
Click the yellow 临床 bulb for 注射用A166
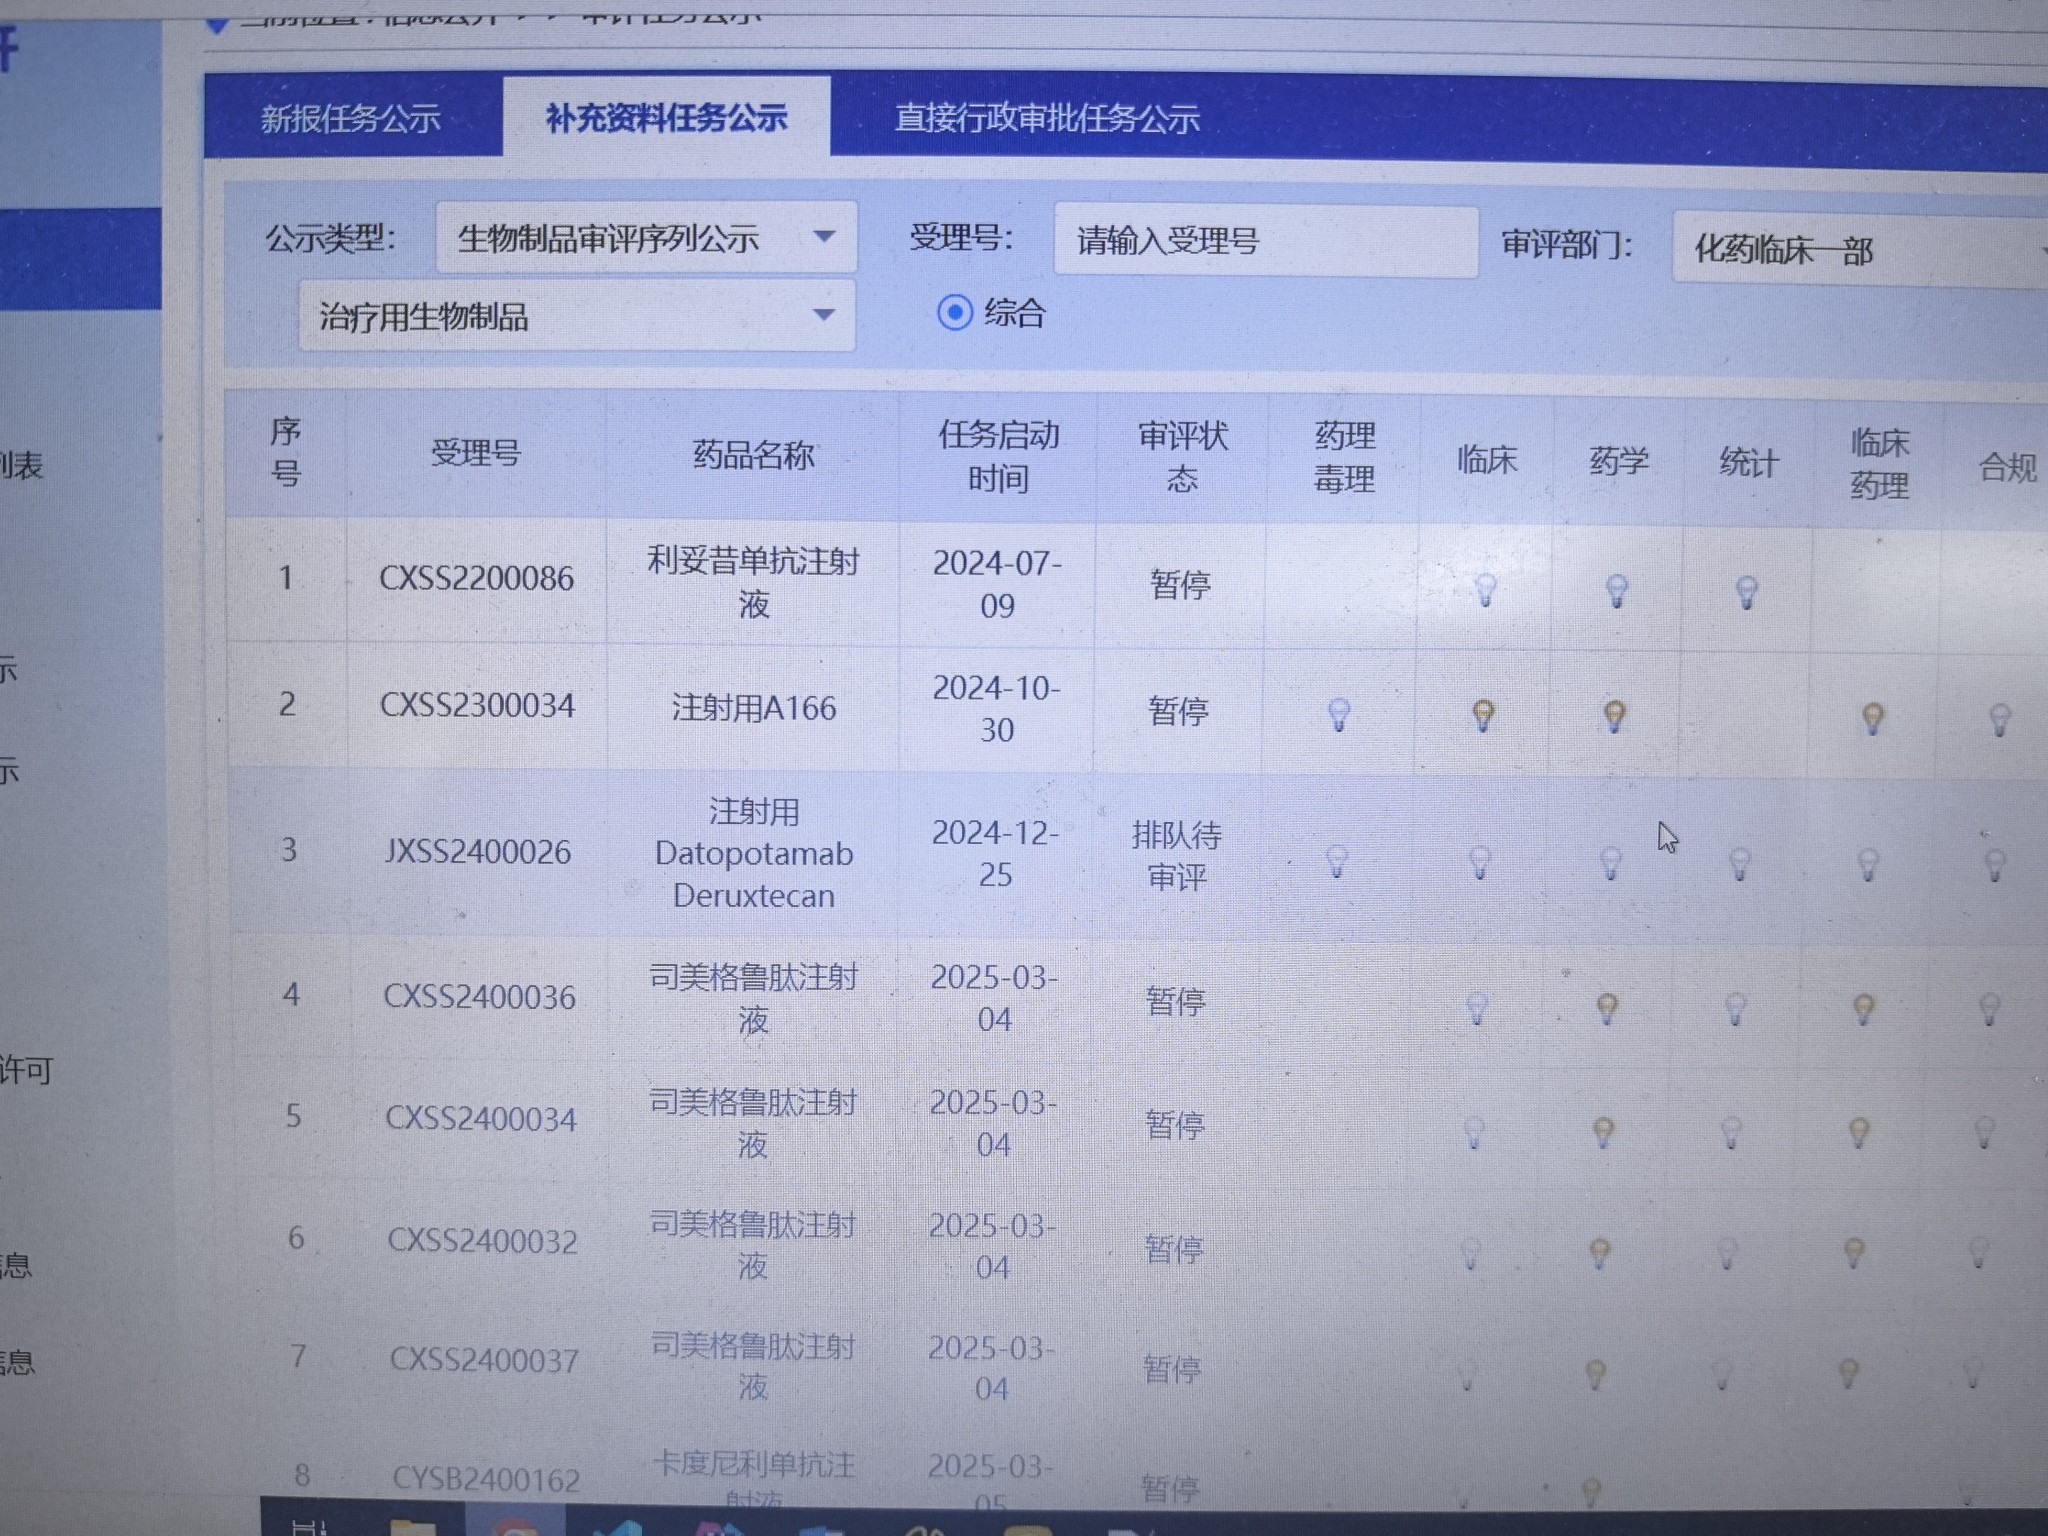pos(1484,716)
